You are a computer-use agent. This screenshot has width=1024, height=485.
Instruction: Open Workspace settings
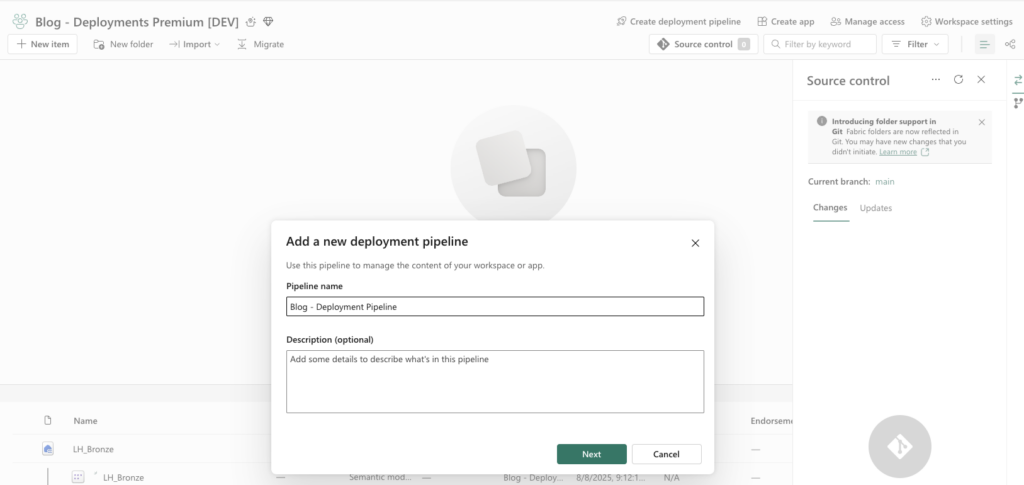click(x=966, y=21)
